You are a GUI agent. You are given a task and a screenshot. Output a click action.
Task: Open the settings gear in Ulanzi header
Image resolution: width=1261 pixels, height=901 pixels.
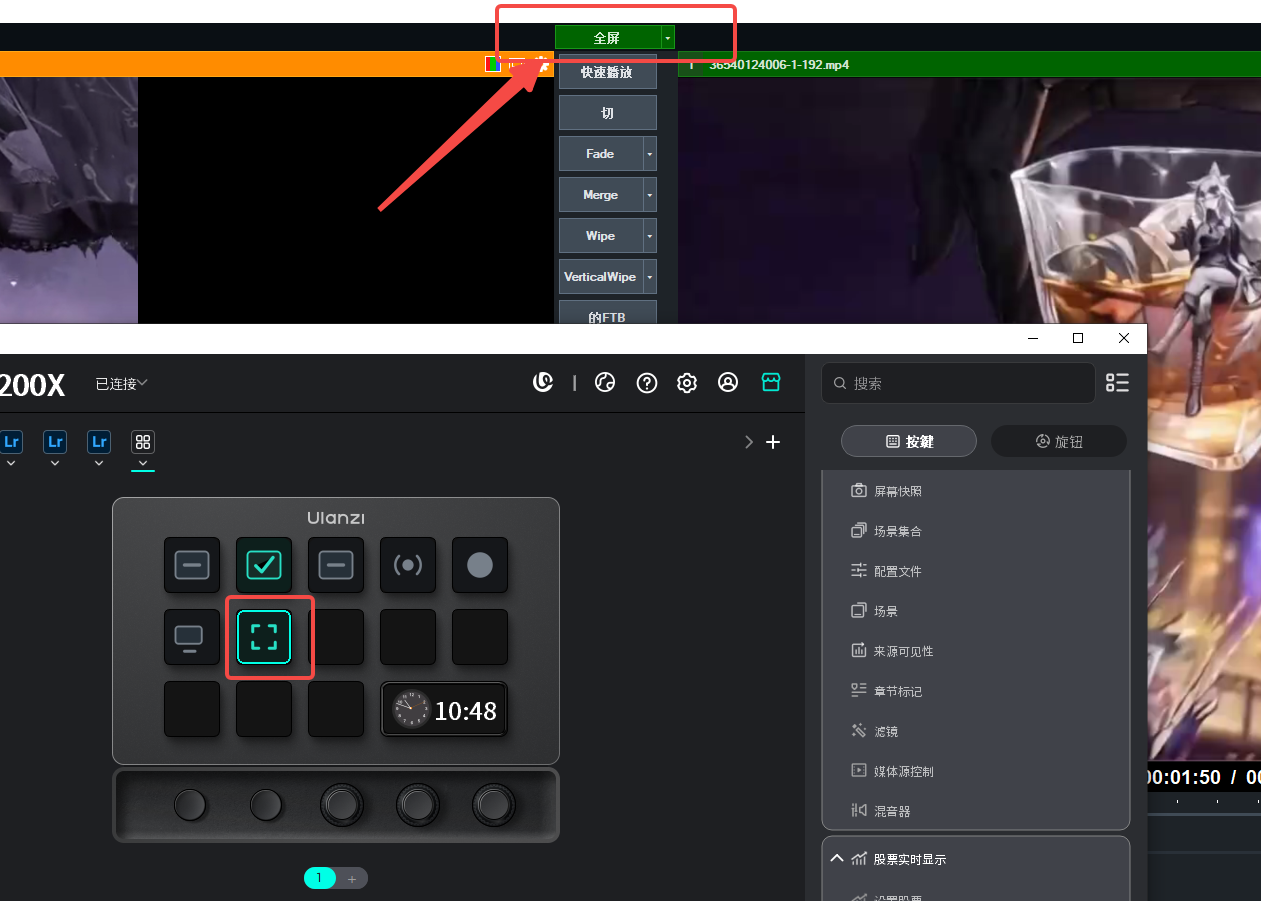coord(687,383)
